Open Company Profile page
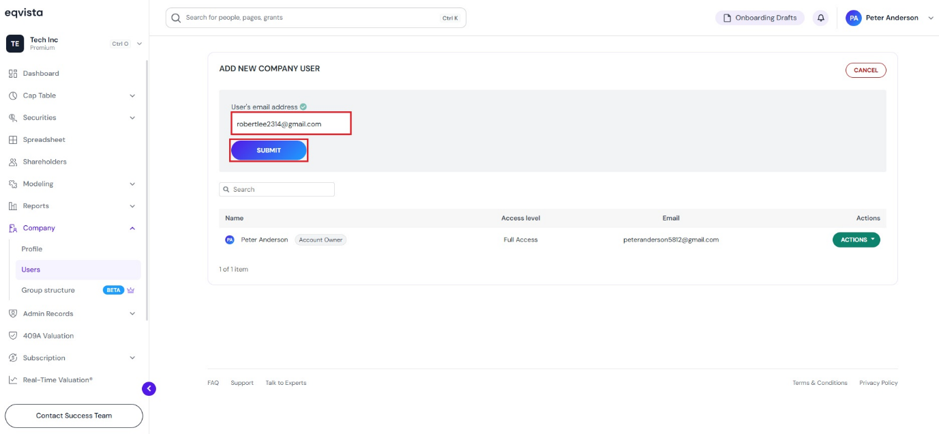Viewport: 939px width, 434px height. 32,249
